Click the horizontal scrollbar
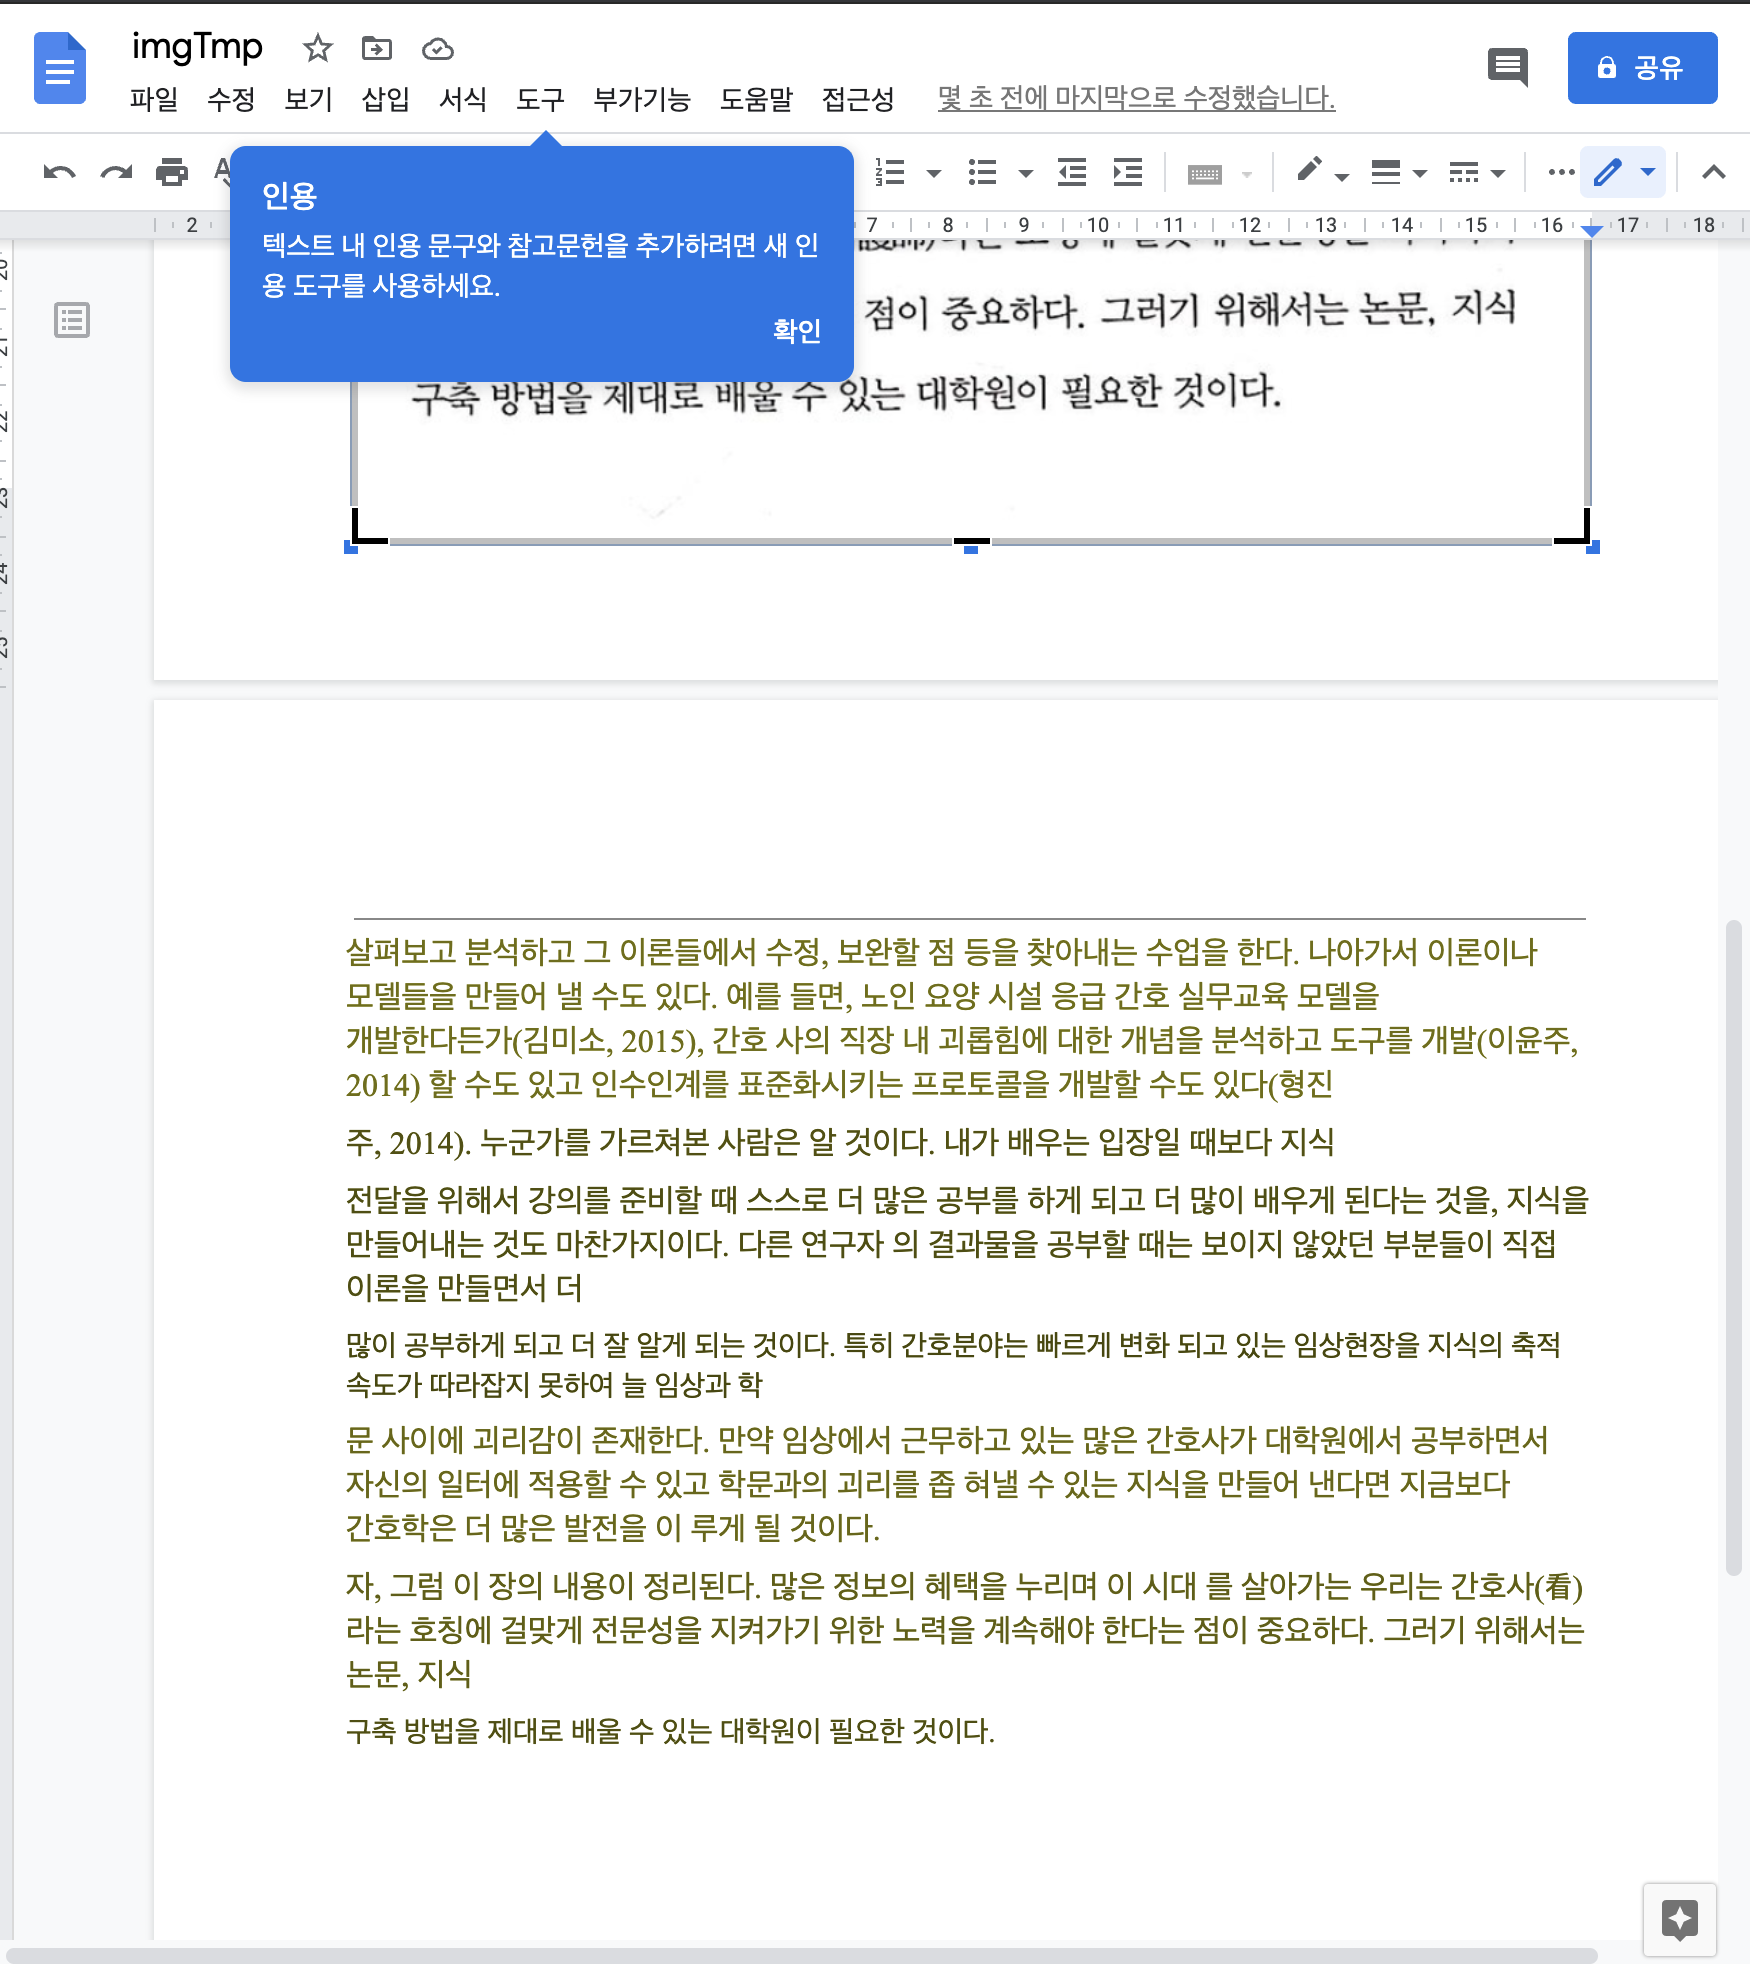The height and width of the screenshot is (1964, 1750). tap(801, 1955)
